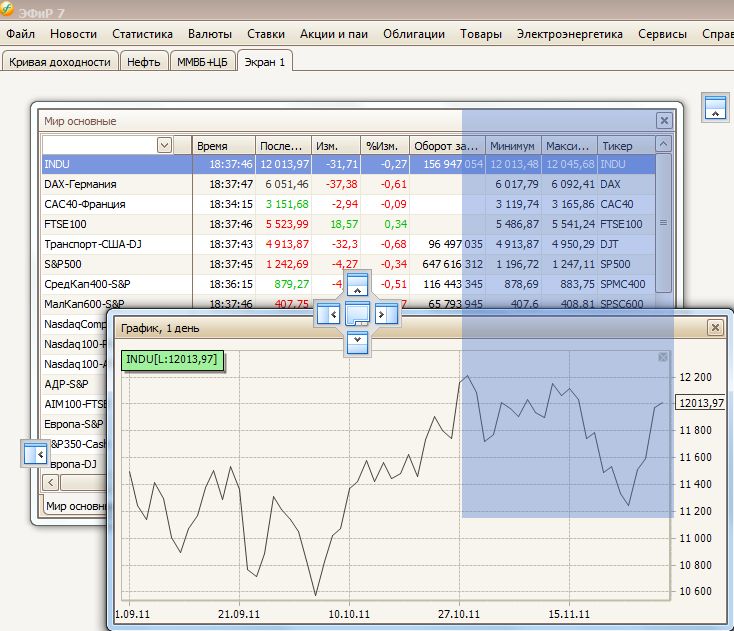Screen dimensions: 734x631
Task: Click the dock-bottom guide in the center cluster
Action: [x=358, y=343]
